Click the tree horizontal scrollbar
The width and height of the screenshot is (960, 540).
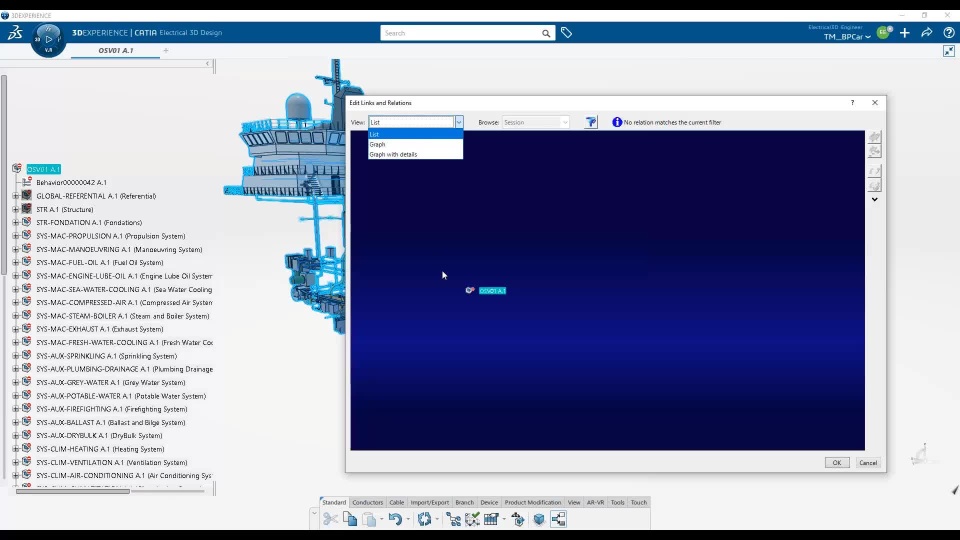point(73,491)
